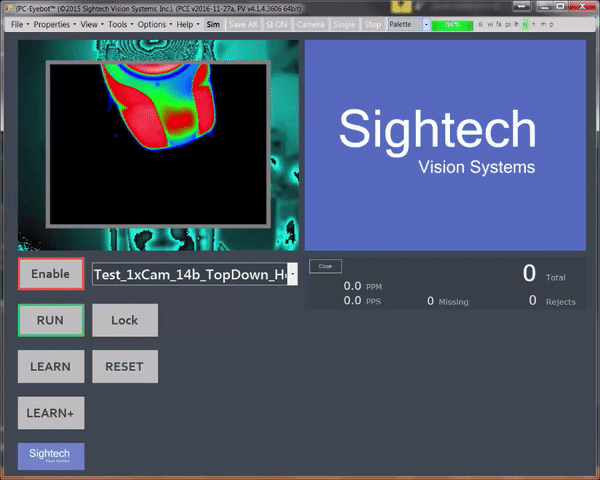The image size is (600, 480).
Task: Click the Single capture toolbar button
Action: (344, 23)
